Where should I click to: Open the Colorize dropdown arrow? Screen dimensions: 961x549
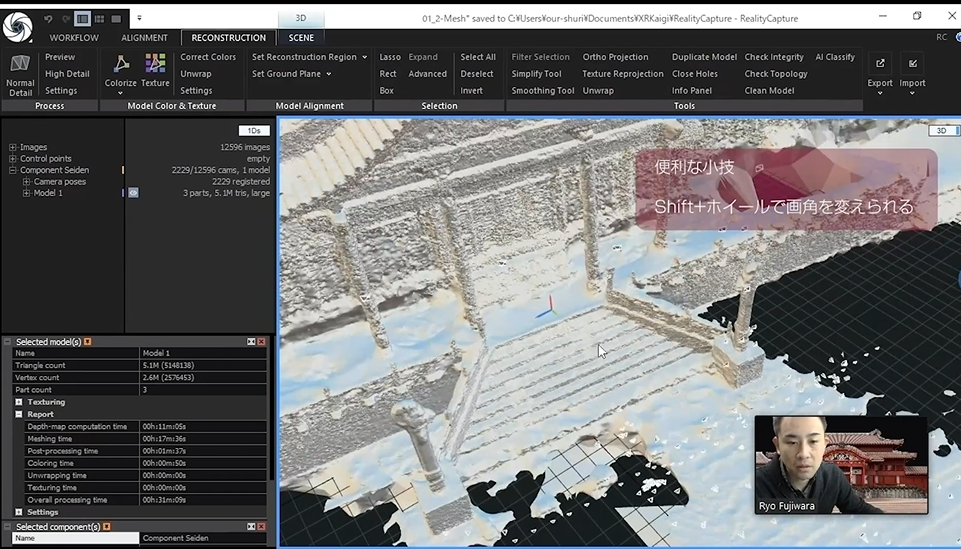(x=121, y=94)
